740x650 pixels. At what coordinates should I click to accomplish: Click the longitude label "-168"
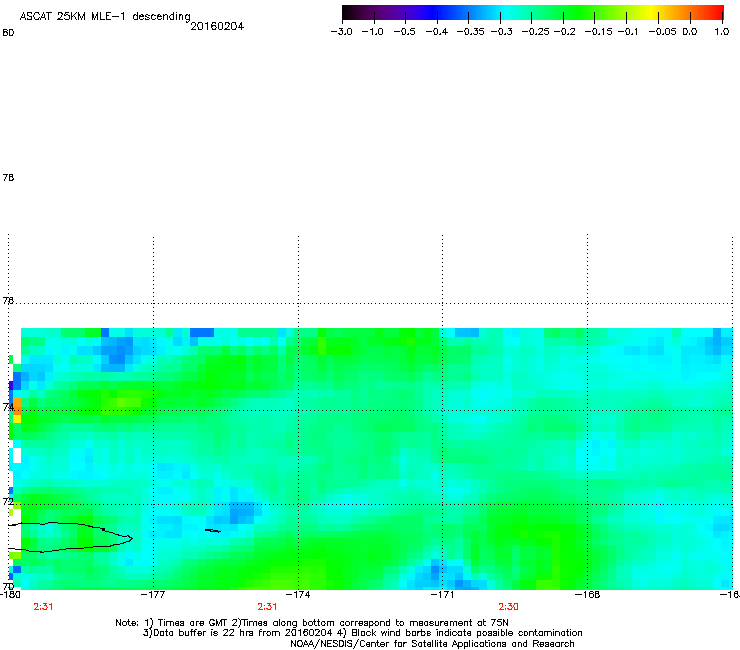coord(587,594)
